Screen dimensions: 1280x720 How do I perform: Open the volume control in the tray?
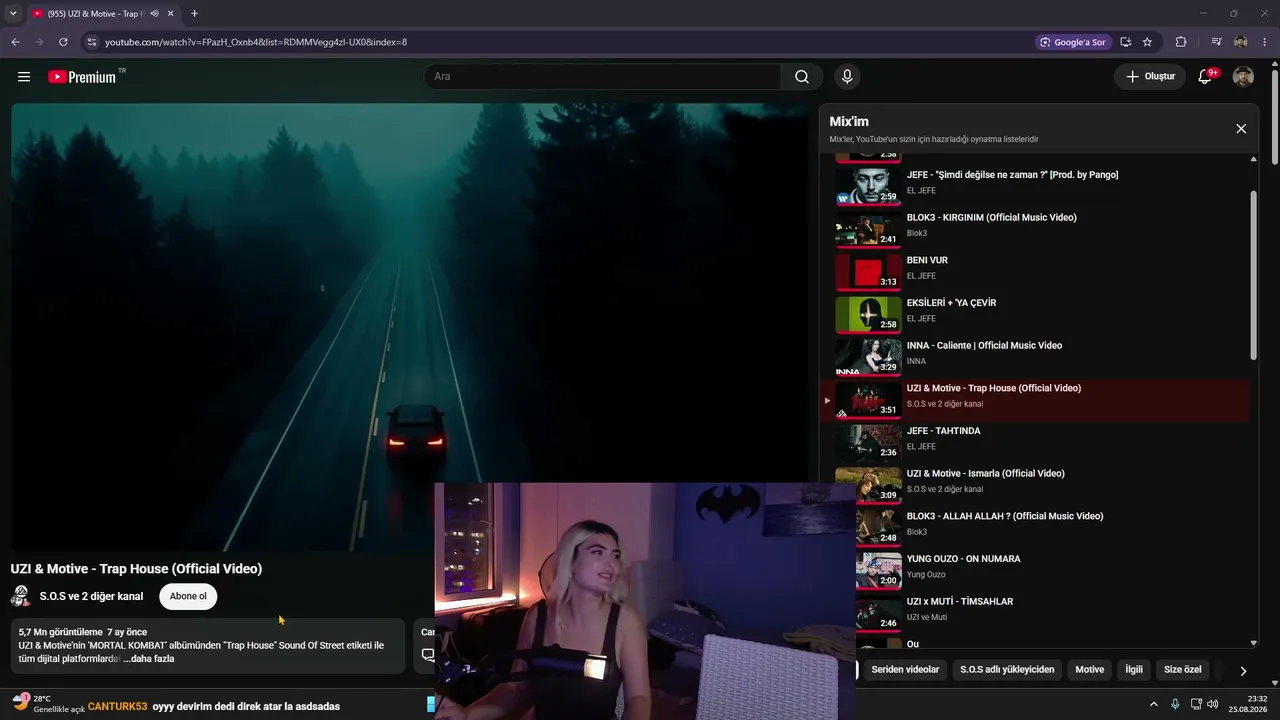1213,704
